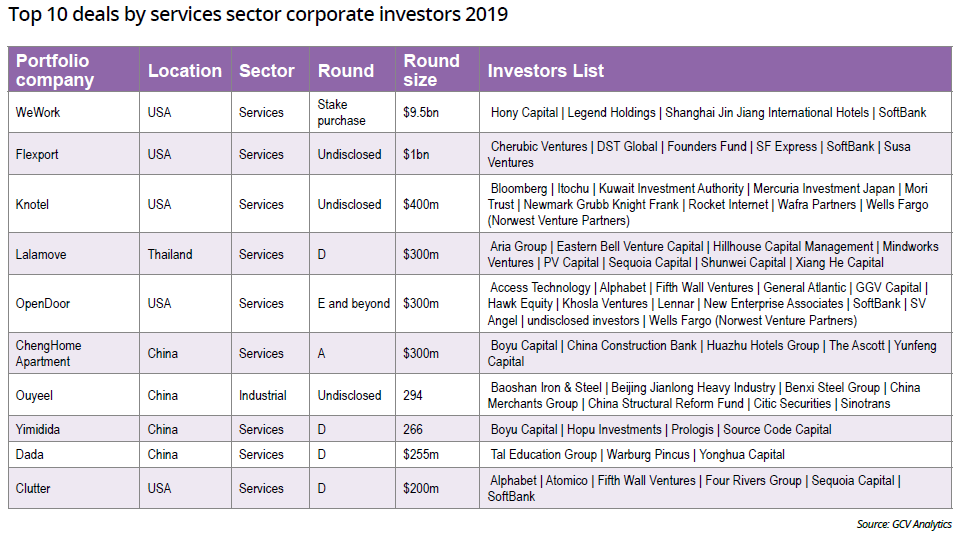Click the "Sector" column header
Viewport: 960px width, 535px height.
(x=266, y=71)
